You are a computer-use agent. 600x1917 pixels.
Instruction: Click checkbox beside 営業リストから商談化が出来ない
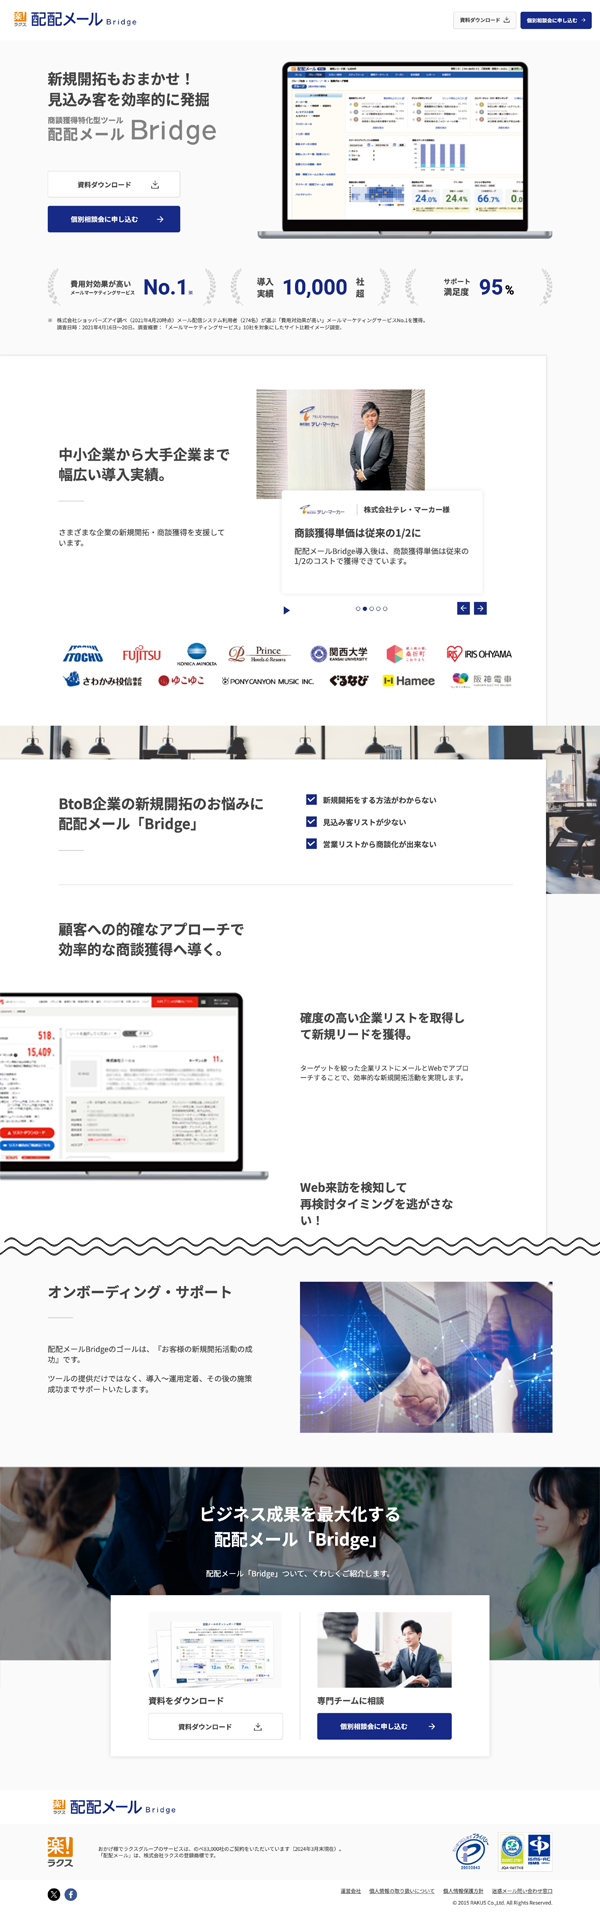pyautogui.click(x=311, y=843)
